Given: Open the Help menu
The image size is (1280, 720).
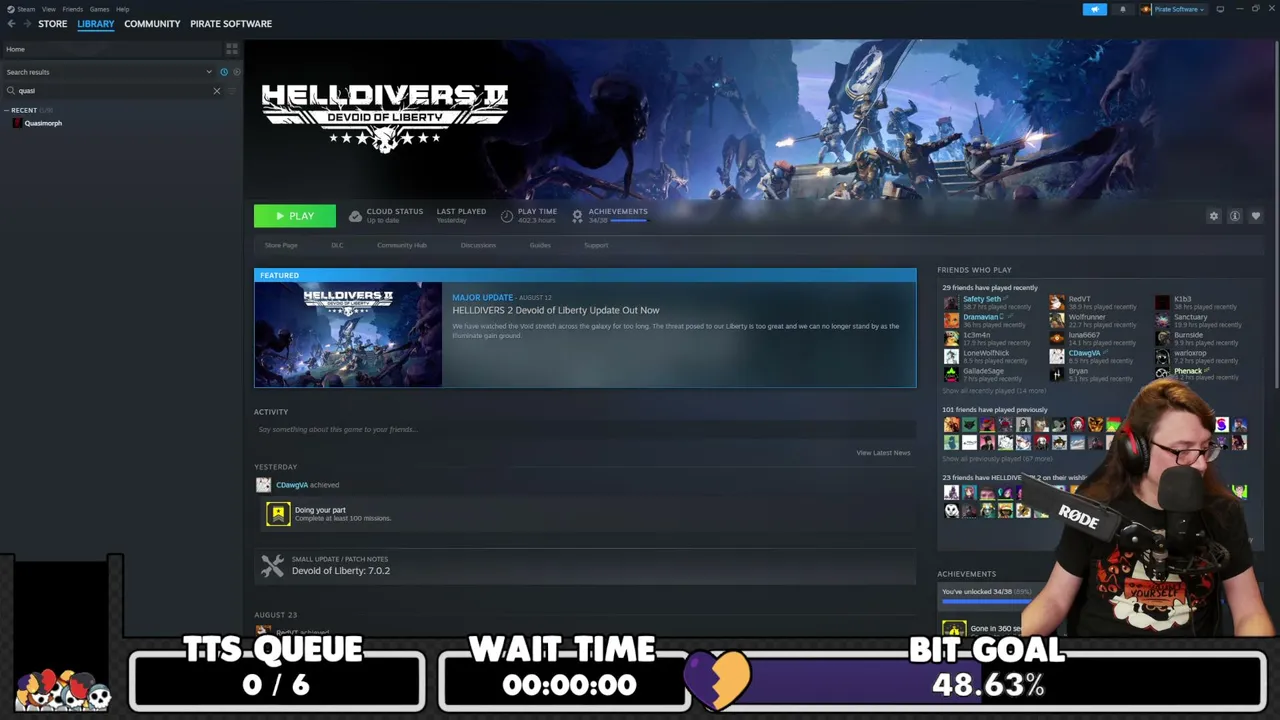Looking at the screenshot, I should tap(122, 9).
